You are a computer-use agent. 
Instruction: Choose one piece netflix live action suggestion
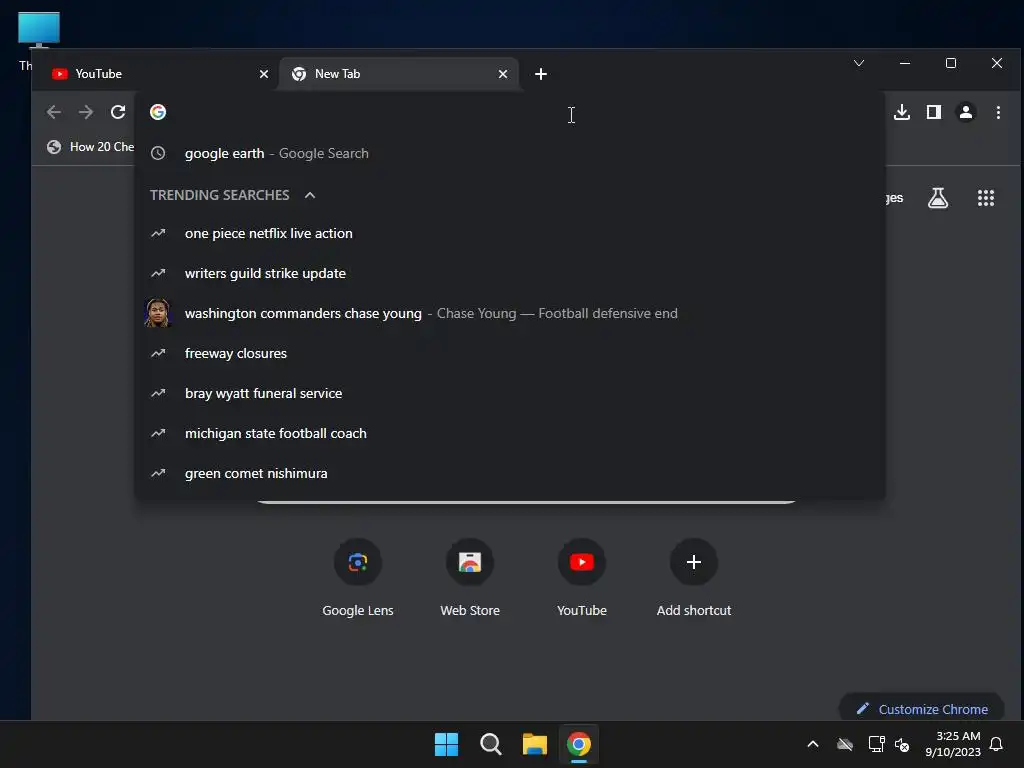click(510, 233)
